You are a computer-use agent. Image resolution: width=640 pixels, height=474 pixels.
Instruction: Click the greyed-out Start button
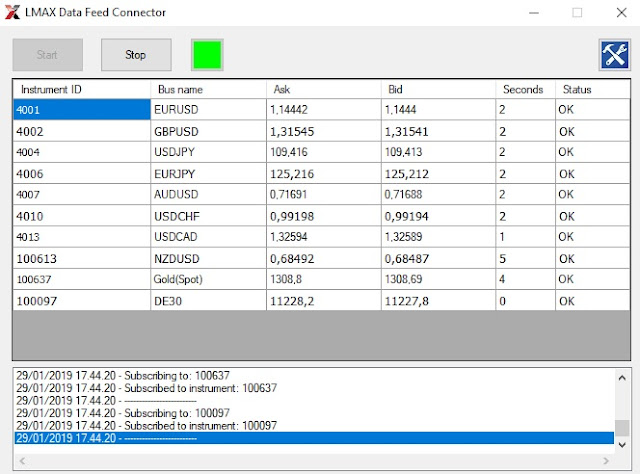click(x=47, y=55)
